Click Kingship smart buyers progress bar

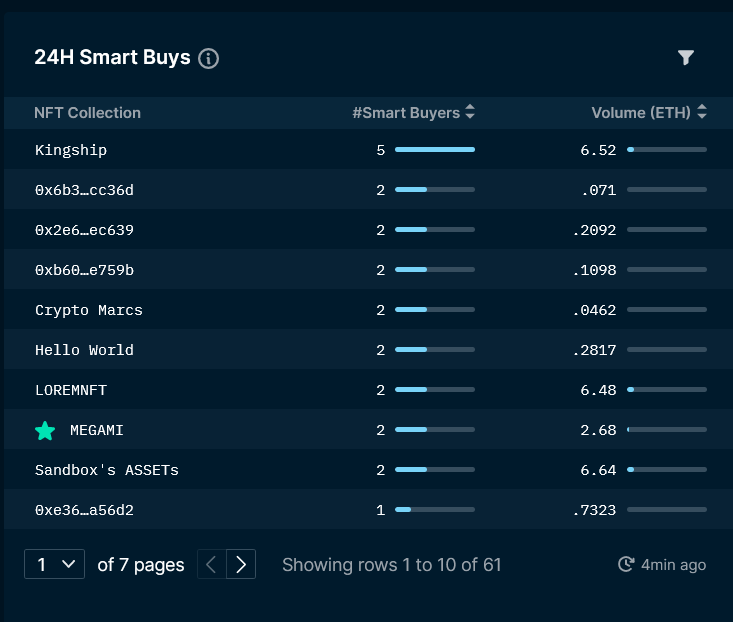[x=435, y=150]
